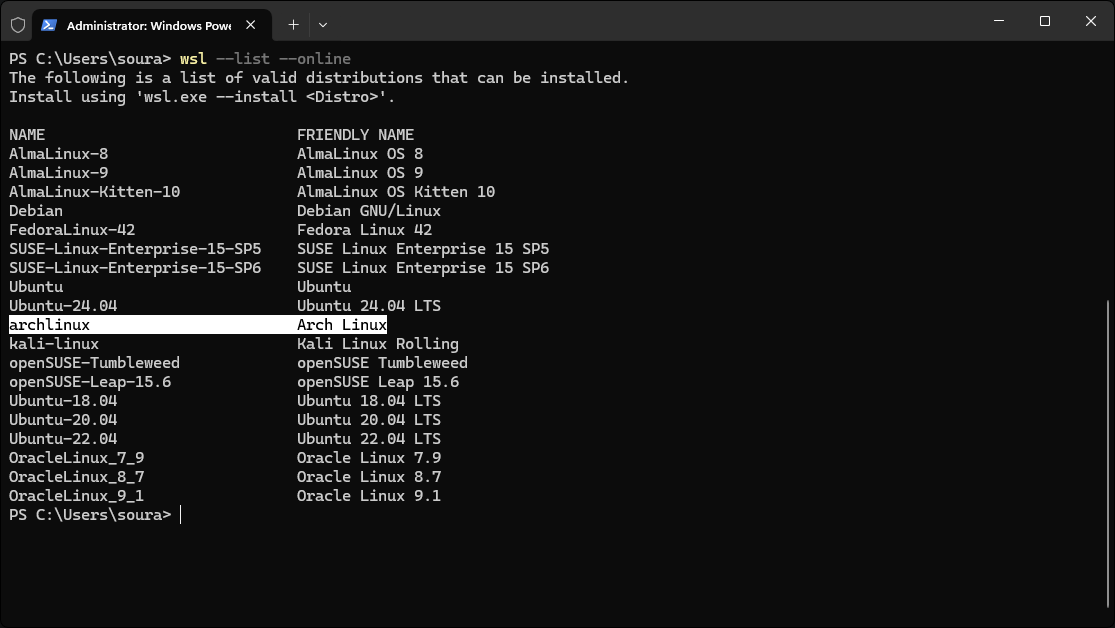This screenshot has height=628, width=1115.
Task: Open the new tab dropdown chevron
Action: pos(322,24)
